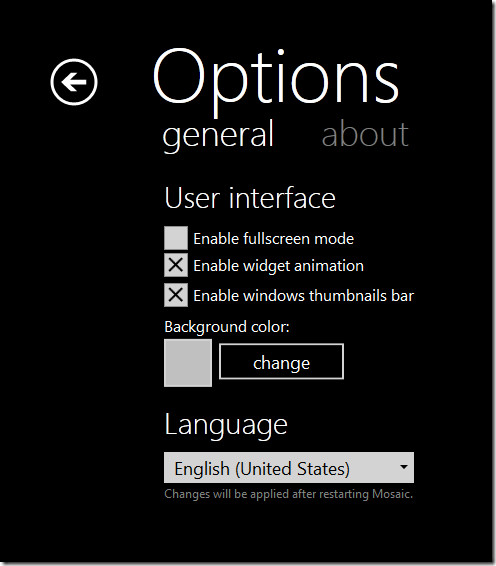The image size is (496, 566).
Task: Click the Options page title
Action: click(277, 81)
